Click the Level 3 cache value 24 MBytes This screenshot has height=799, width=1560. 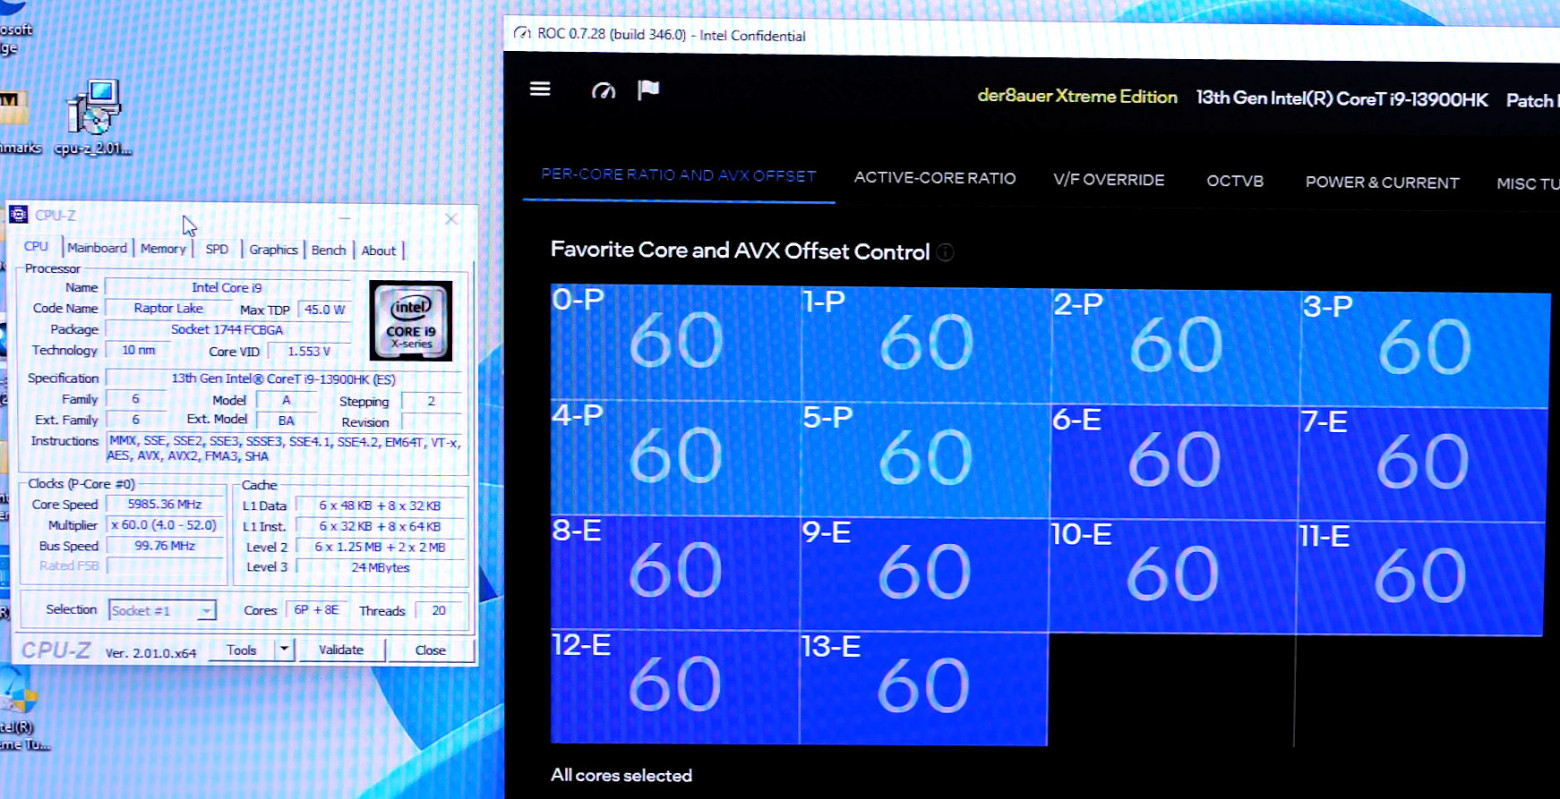point(381,567)
